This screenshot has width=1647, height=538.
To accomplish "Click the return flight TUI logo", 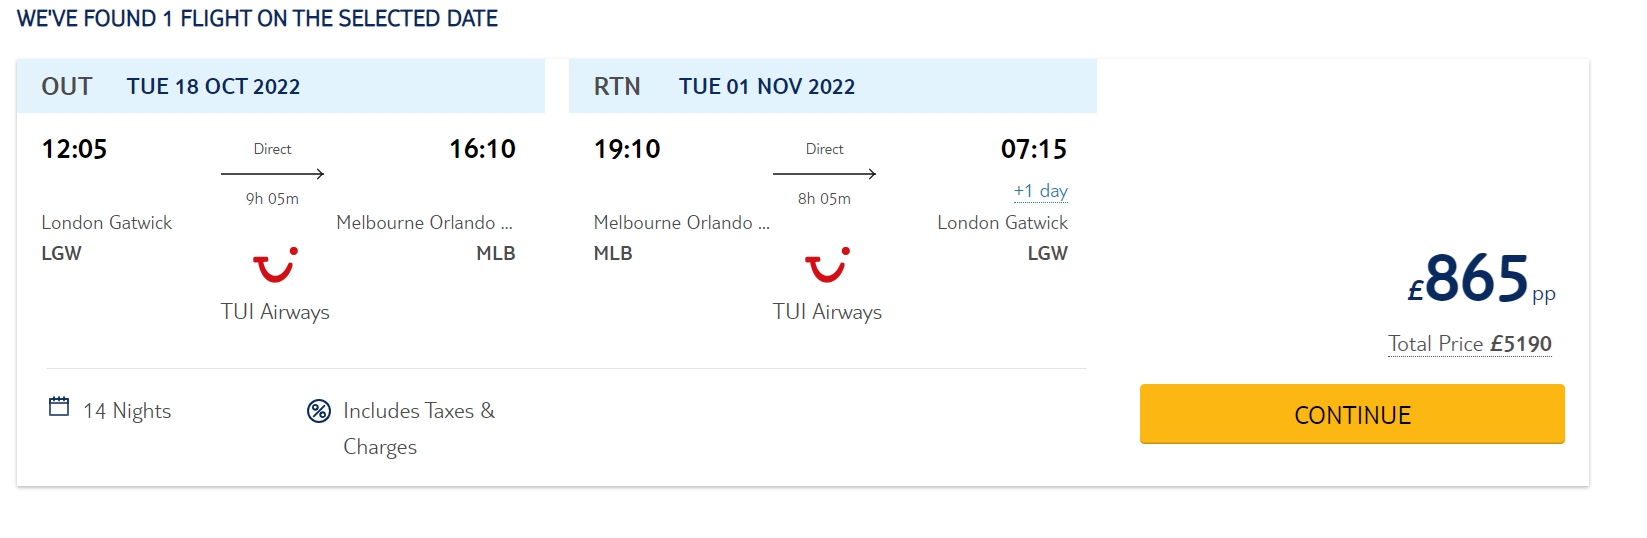I will 827,265.
